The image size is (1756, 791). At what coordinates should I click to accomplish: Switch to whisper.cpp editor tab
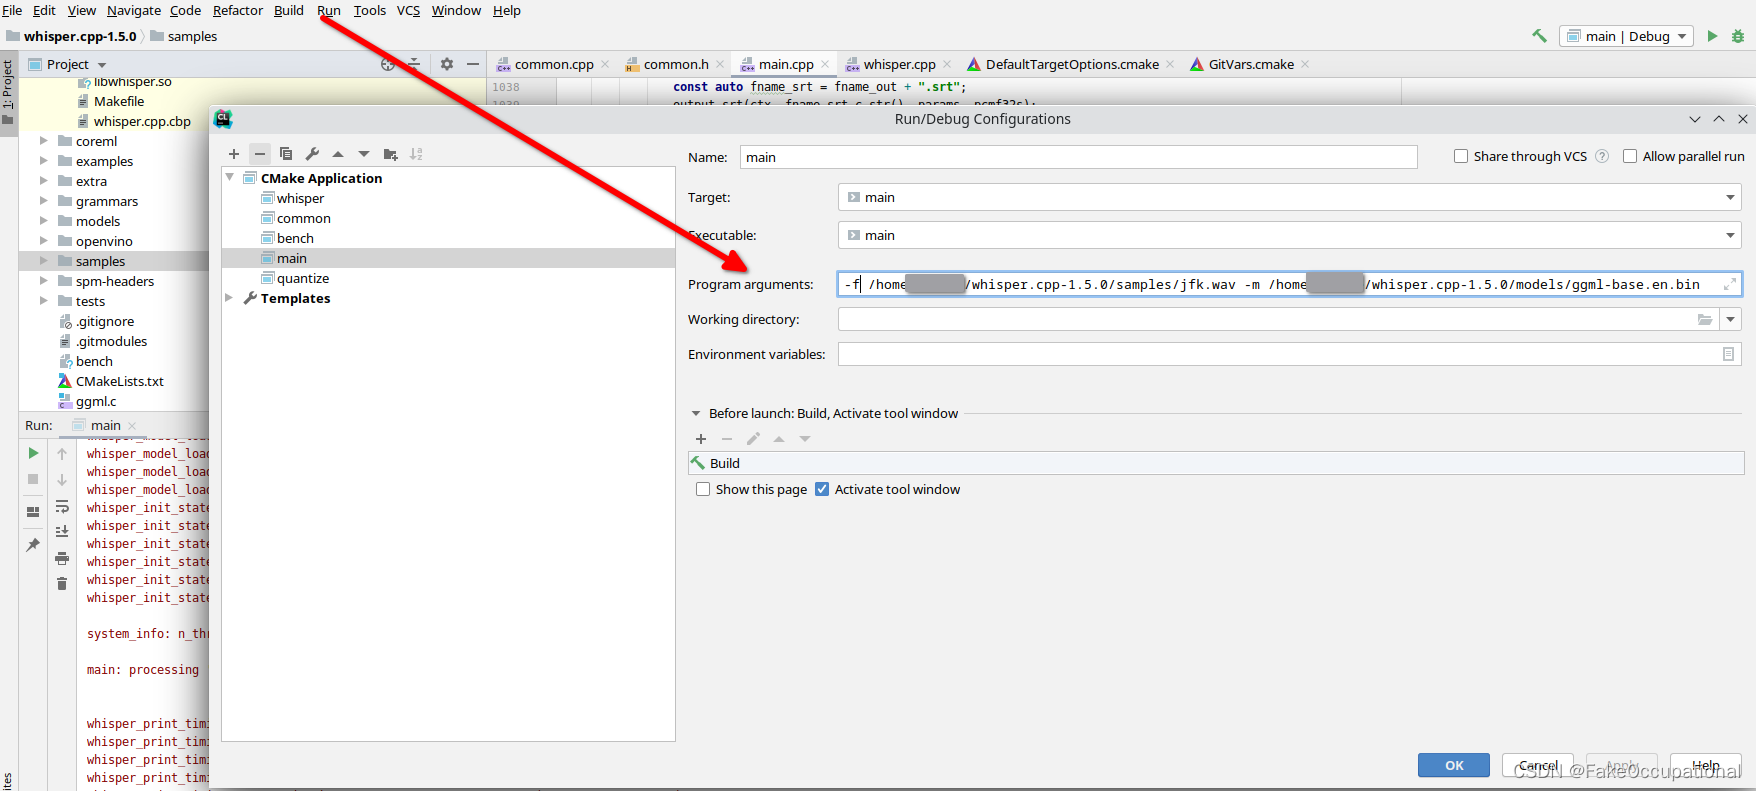point(899,64)
